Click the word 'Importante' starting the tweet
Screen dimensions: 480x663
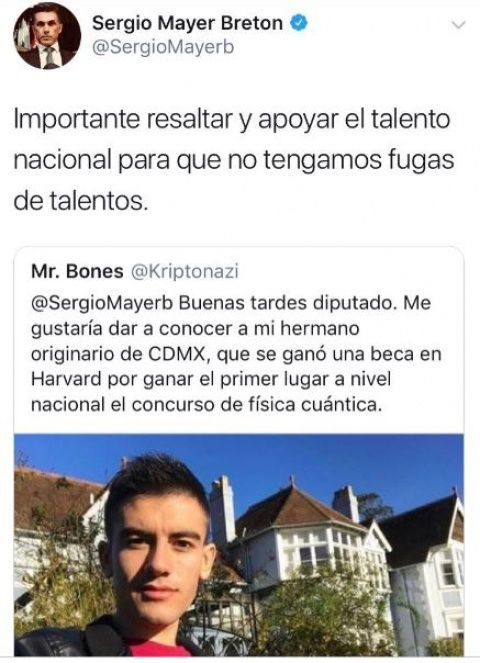point(77,121)
